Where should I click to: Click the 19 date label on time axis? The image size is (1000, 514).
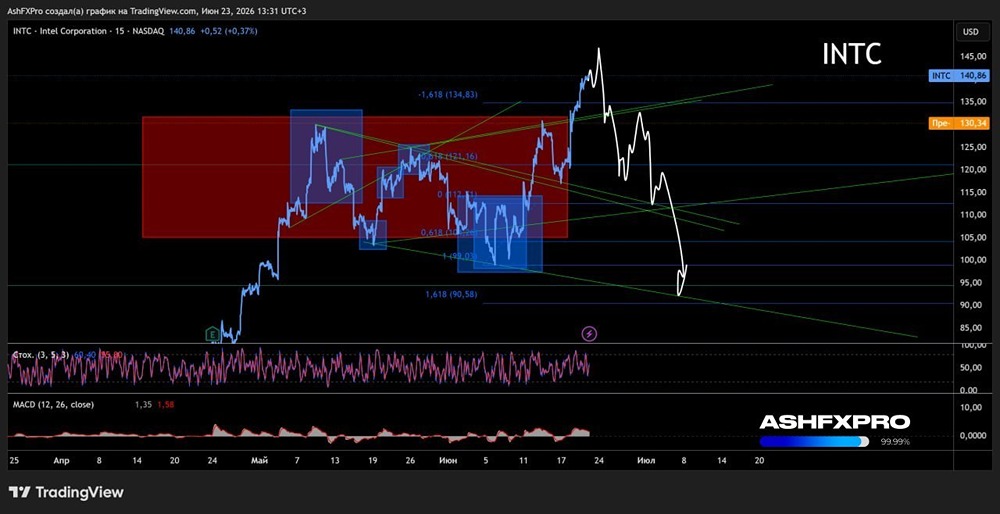tap(372, 460)
